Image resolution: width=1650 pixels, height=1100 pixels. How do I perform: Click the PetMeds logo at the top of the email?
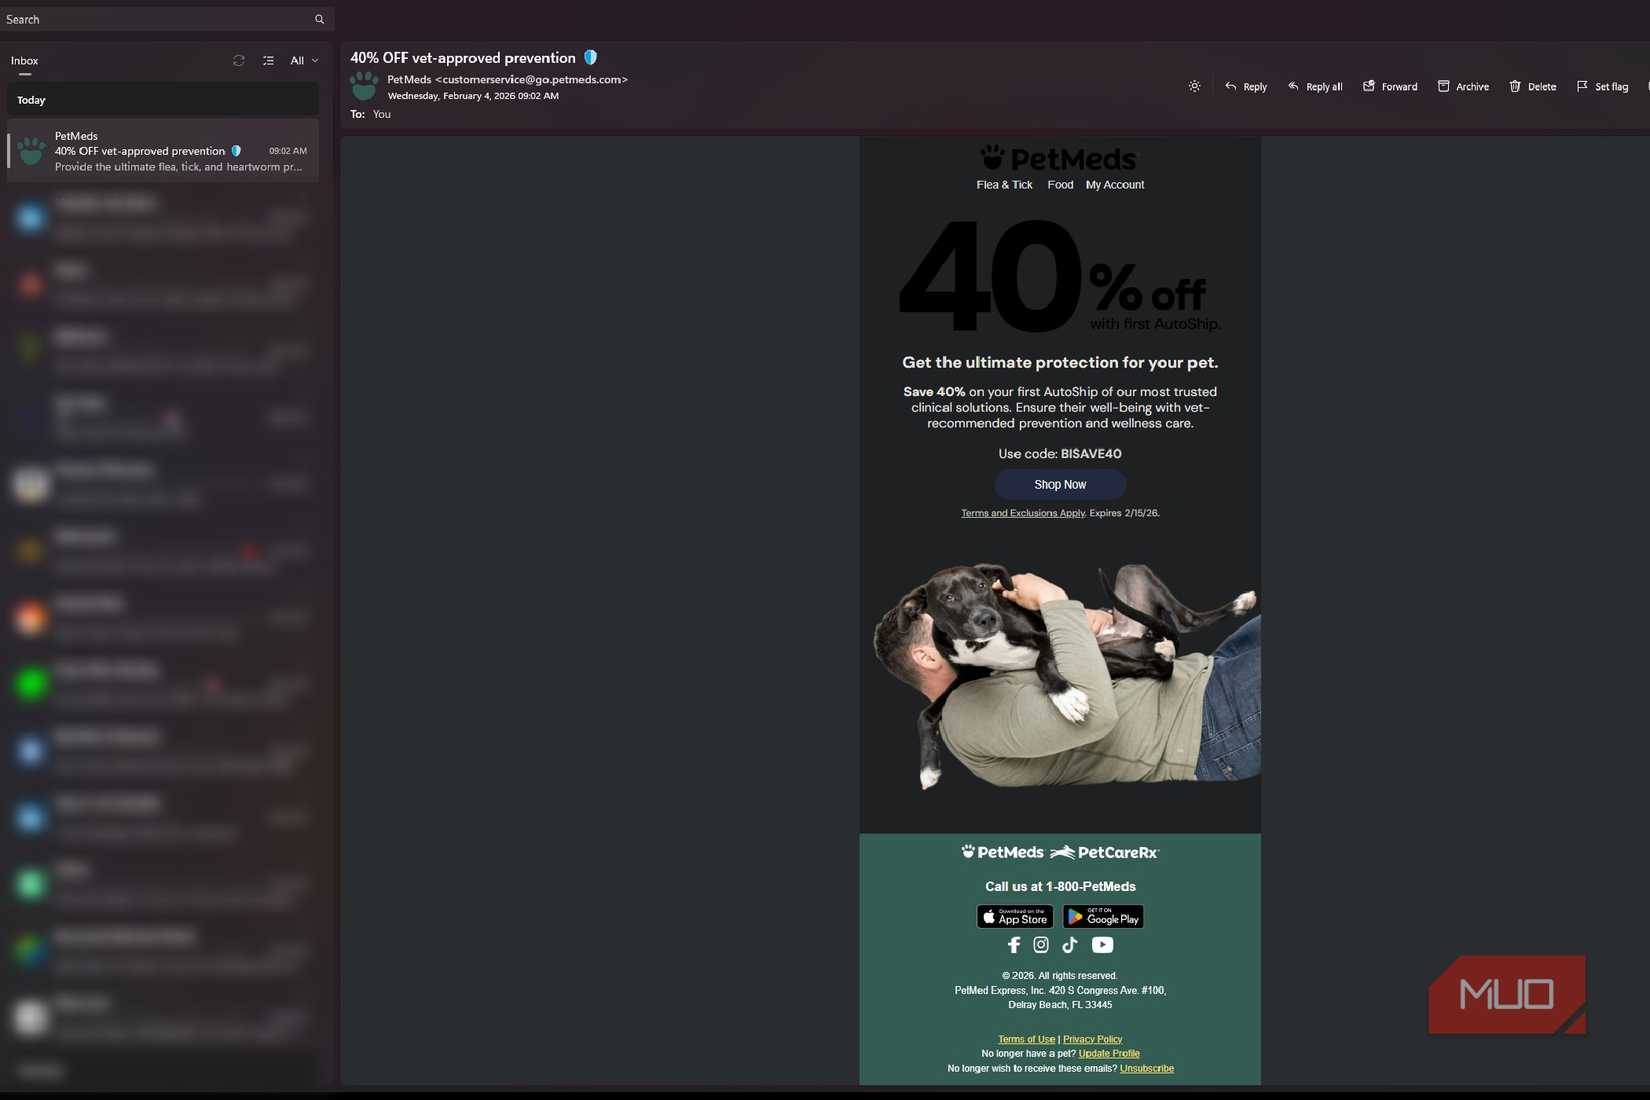(1059, 158)
